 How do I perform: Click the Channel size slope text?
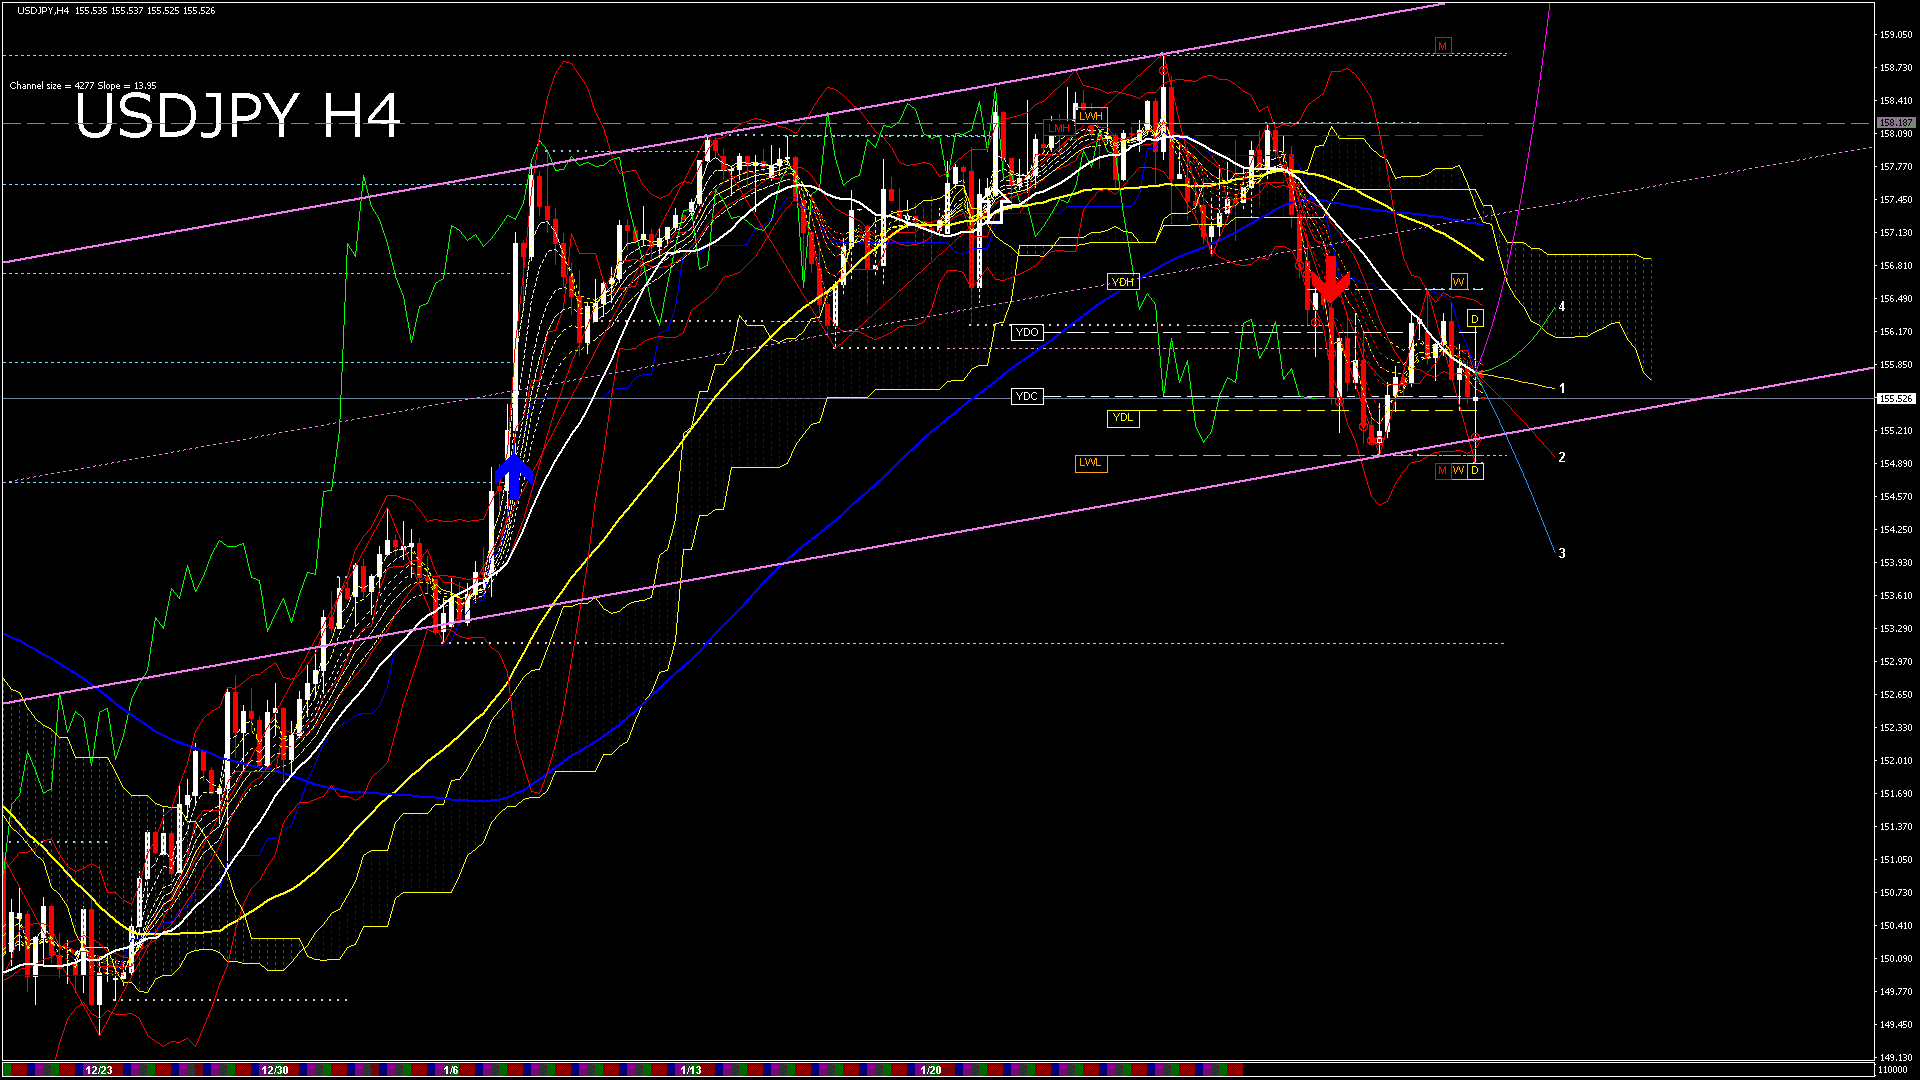pos(83,86)
